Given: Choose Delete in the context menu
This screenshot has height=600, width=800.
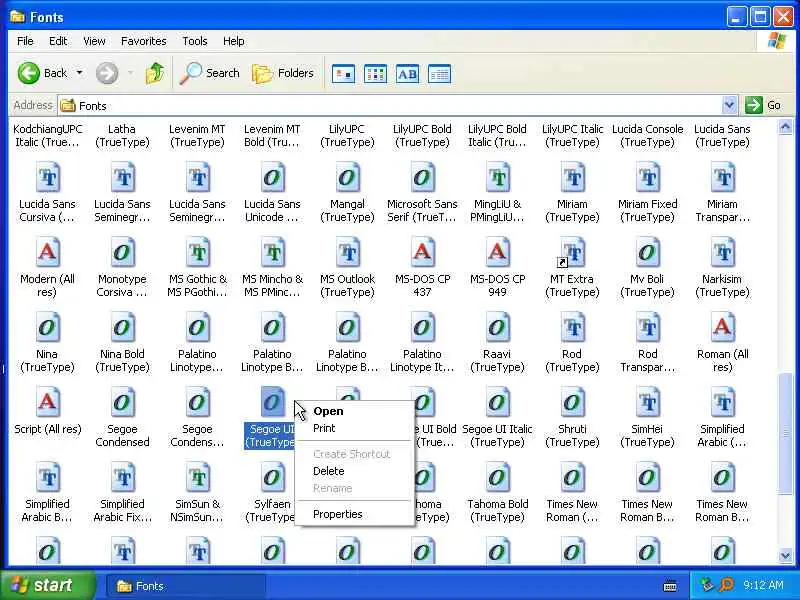Looking at the screenshot, I should point(355,471).
